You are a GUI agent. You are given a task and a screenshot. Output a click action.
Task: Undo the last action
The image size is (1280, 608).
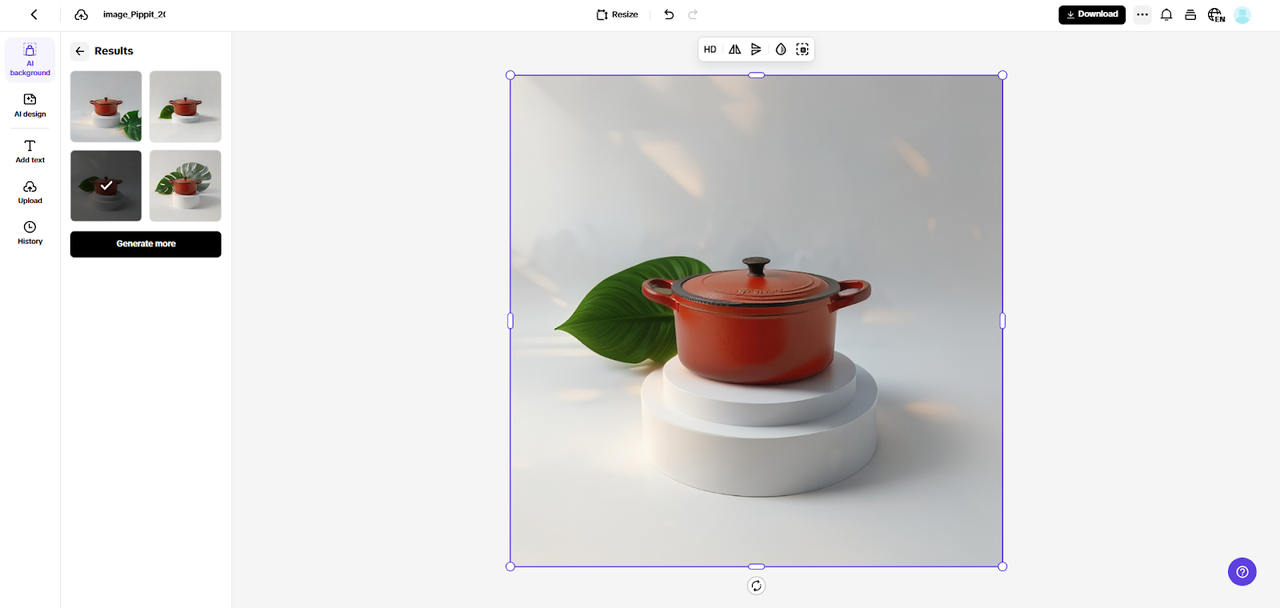click(669, 15)
